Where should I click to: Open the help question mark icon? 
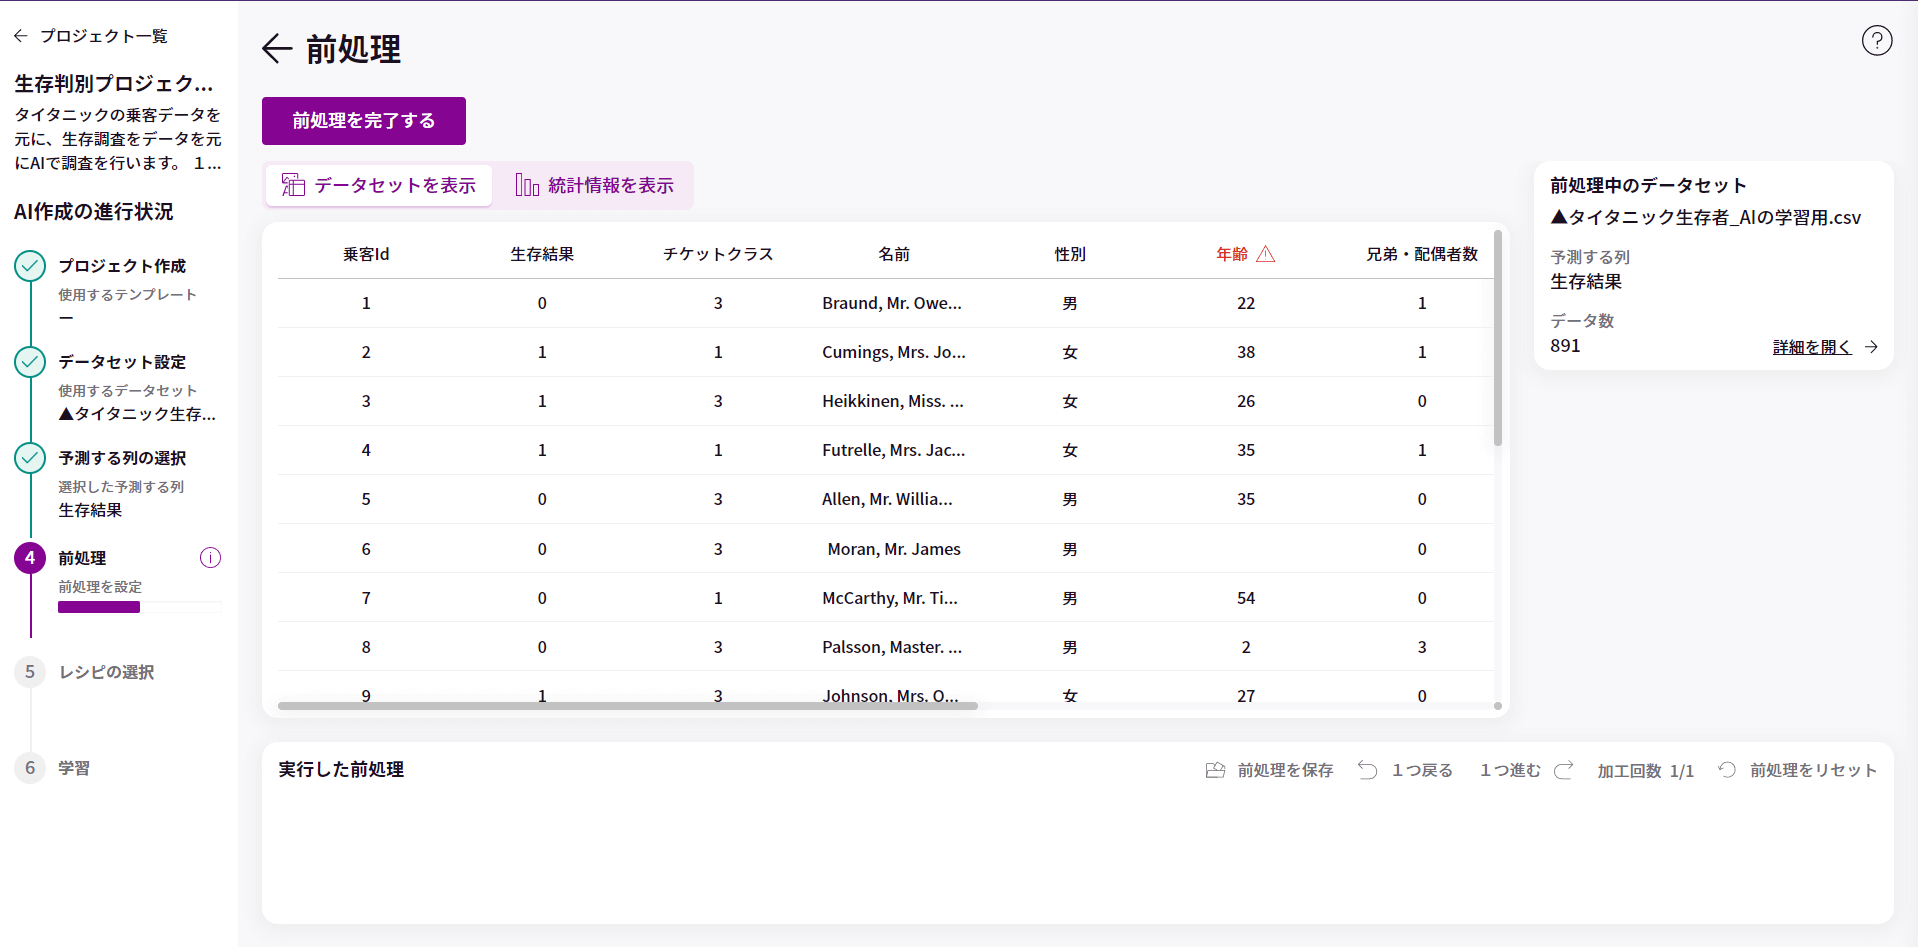pos(1876,40)
